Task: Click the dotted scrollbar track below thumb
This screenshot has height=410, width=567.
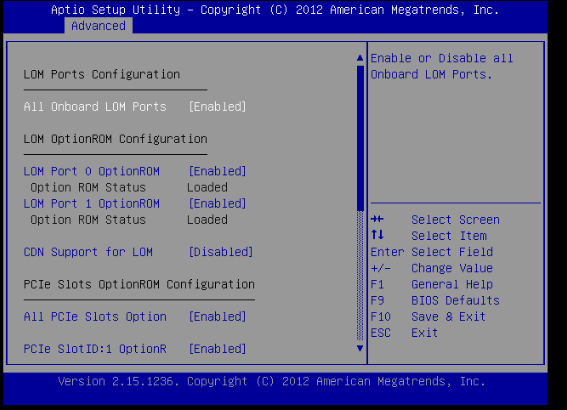Action: point(360,276)
